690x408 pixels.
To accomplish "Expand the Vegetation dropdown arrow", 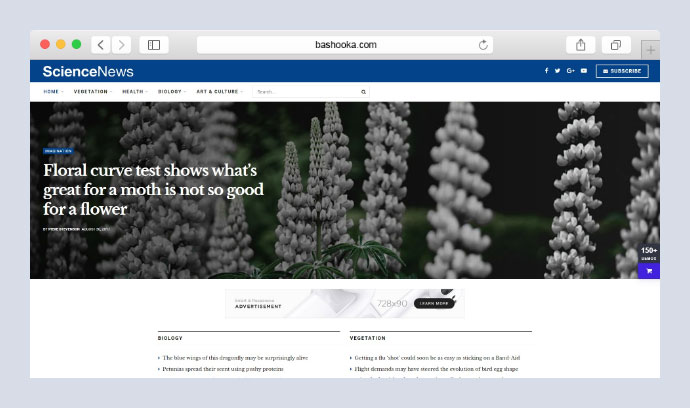I will pyautogui.click(x=111, y=92).
